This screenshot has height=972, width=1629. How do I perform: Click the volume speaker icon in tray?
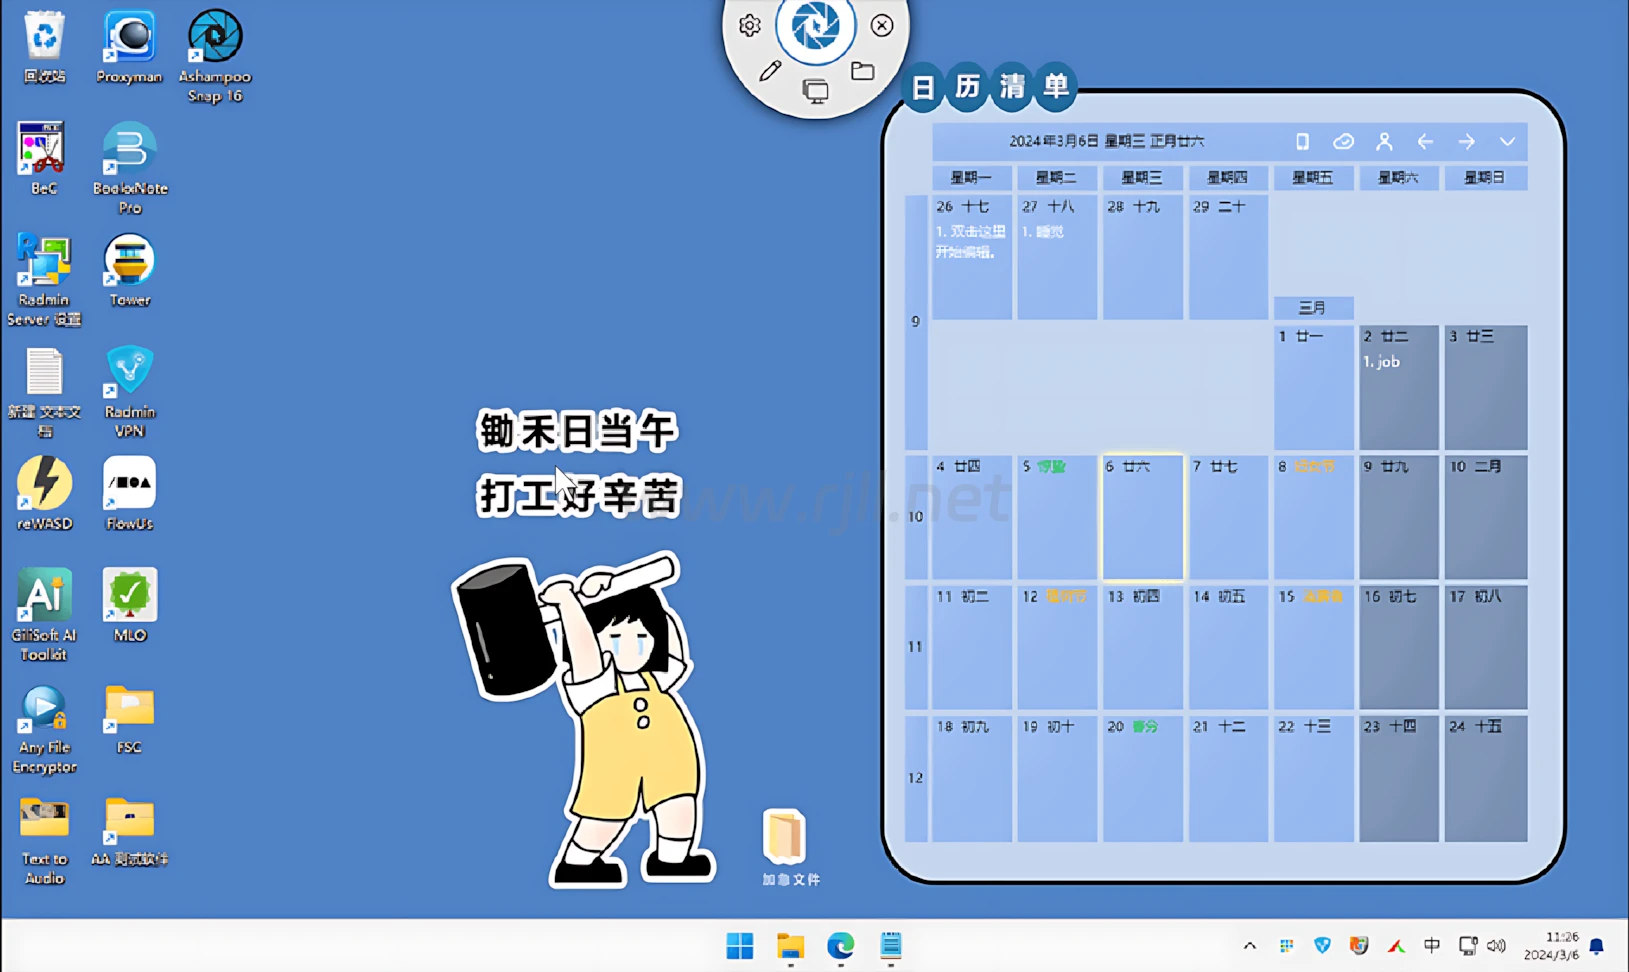[x=1496, y=946]
